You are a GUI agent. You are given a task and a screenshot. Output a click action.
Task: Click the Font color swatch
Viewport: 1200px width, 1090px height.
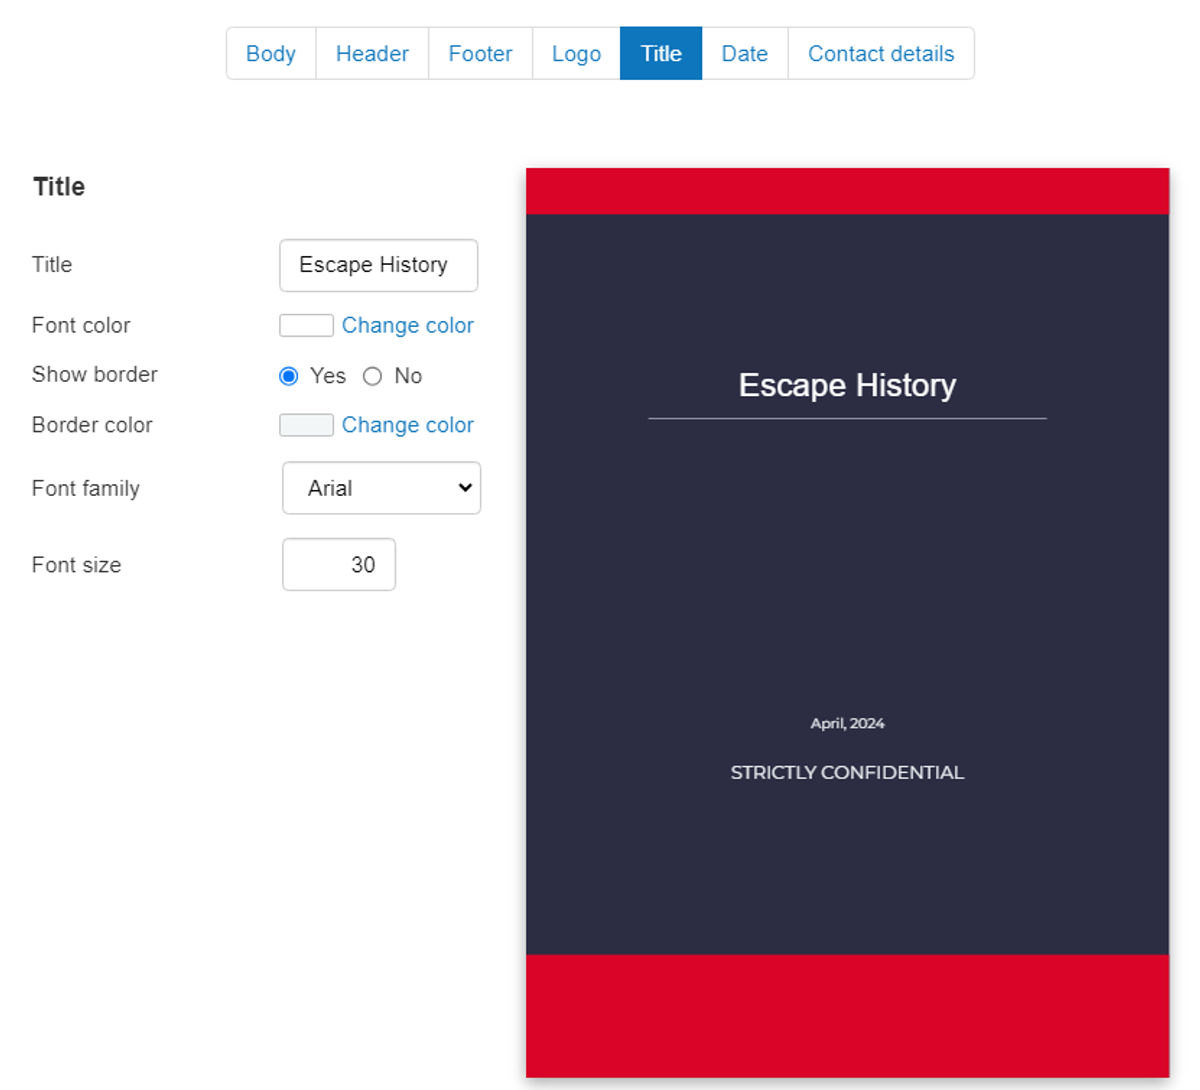[x=306, y=326]
